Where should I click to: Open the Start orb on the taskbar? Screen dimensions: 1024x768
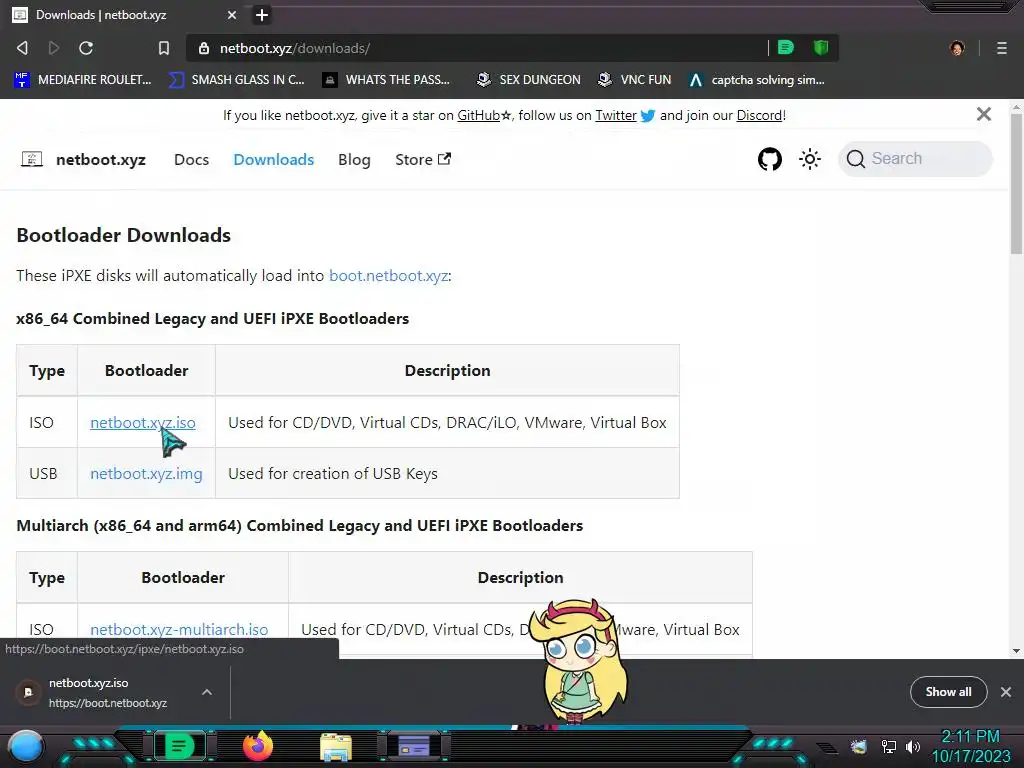[25, 747]
